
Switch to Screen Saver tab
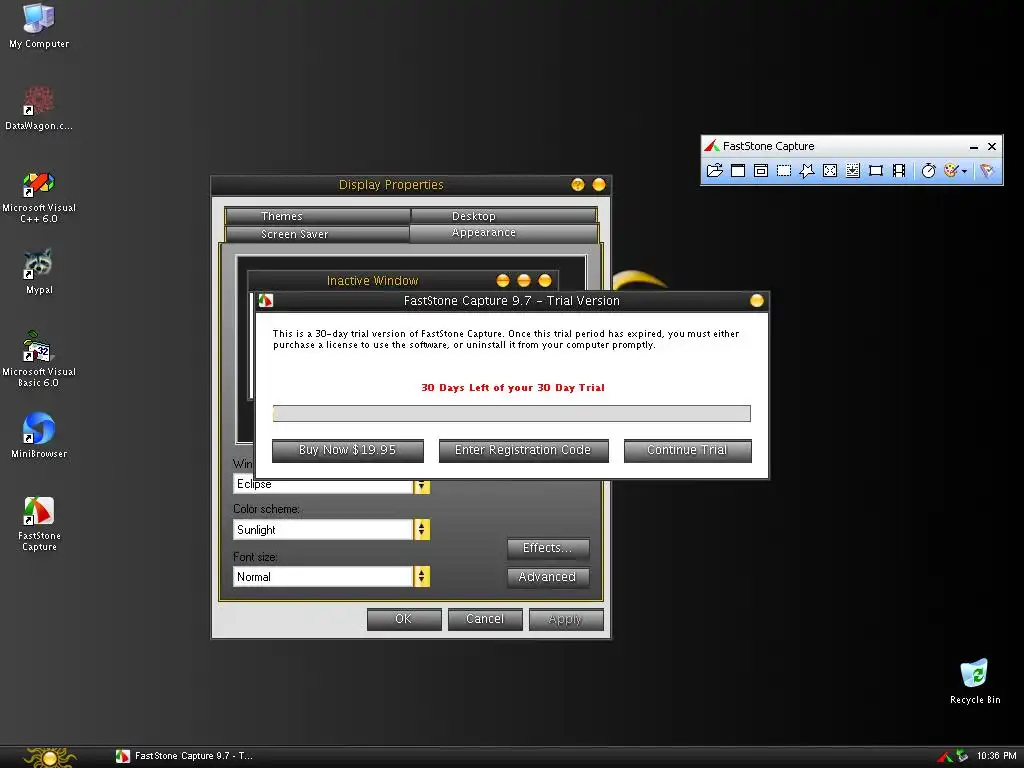click(x=317, y=234)
